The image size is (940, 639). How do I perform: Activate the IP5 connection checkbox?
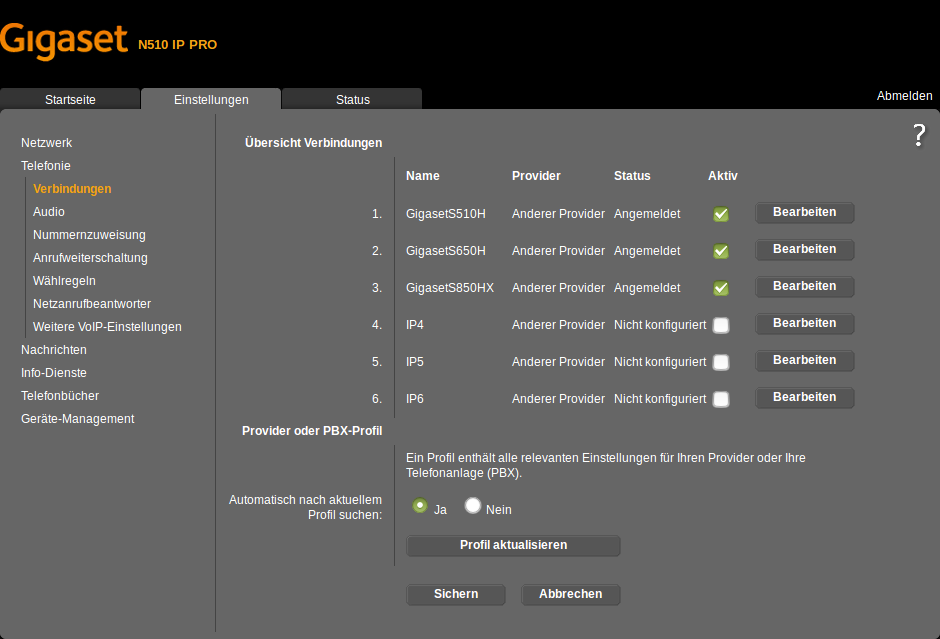(721, 361)
